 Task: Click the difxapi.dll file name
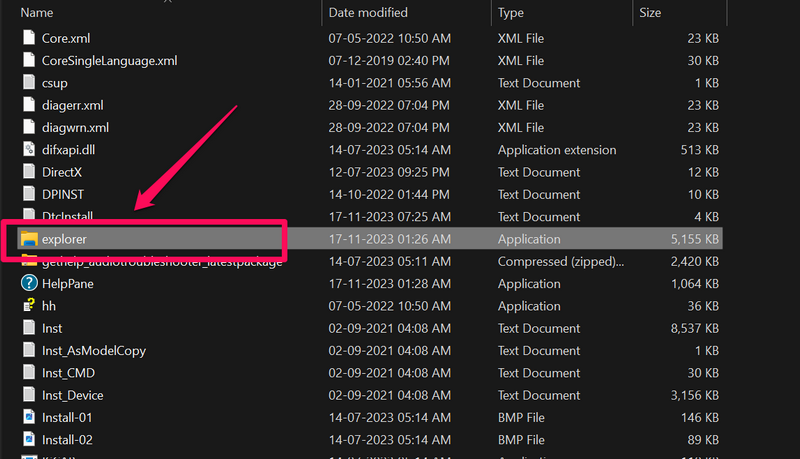68,150
